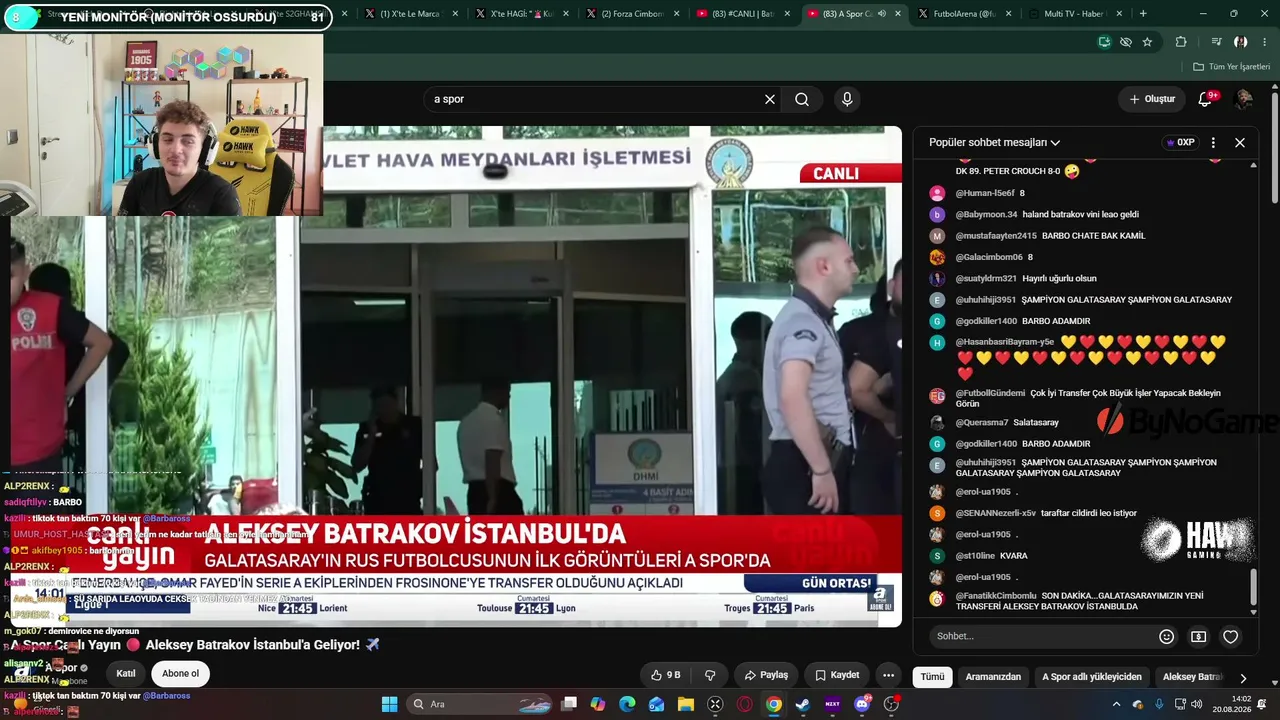Click the YouTube search magnifier button
Screen dimensions: 1280x720
(x=802, y=99)
